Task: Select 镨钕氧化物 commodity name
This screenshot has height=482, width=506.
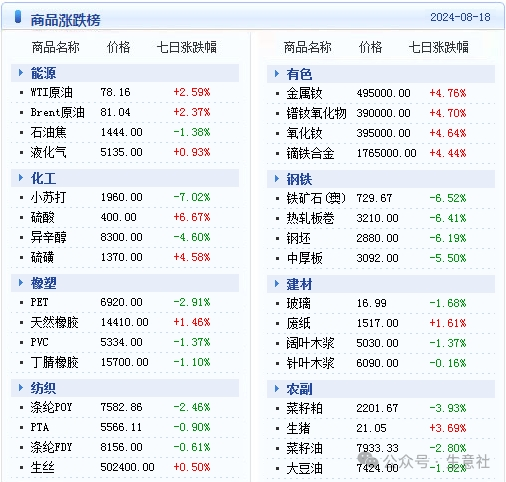Action: pyautogui.click(x=316, y=113)
